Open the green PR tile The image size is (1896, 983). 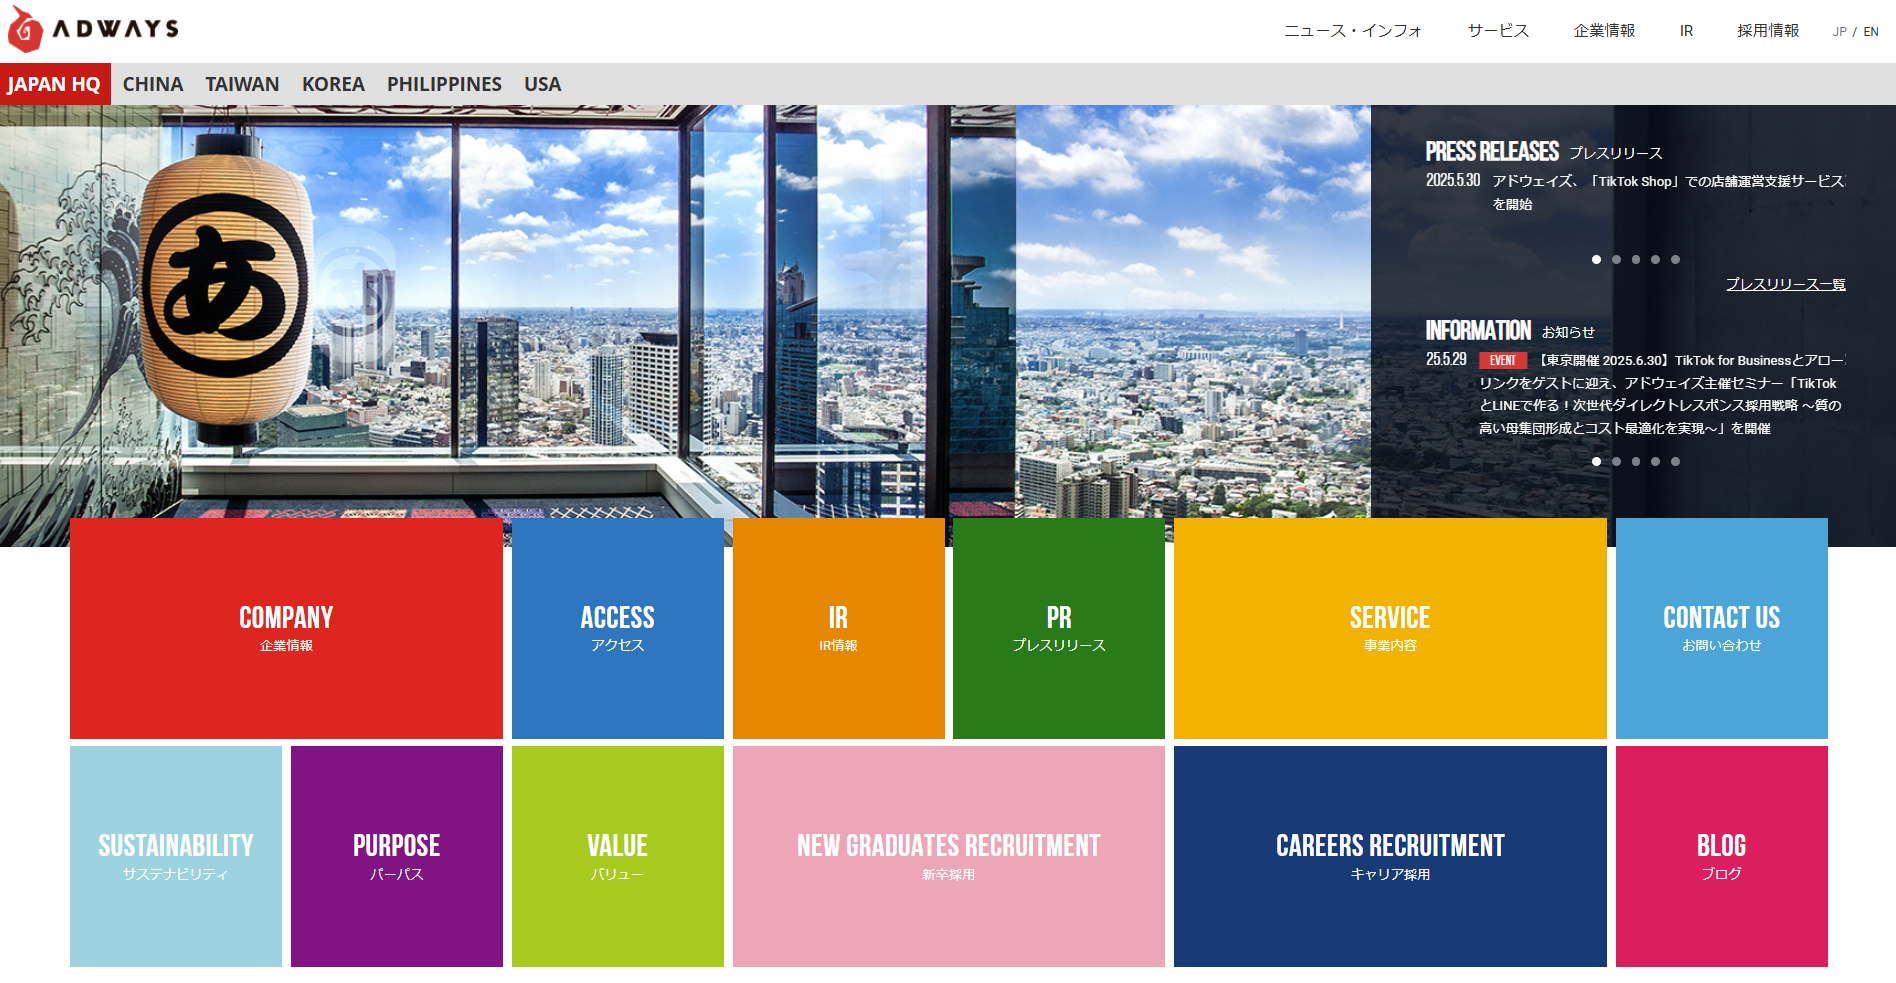1059,628
